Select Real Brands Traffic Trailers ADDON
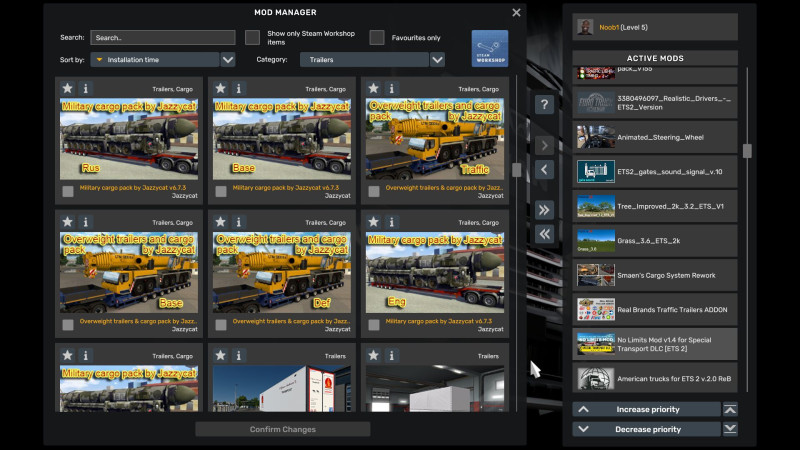 click(x=655, y=310)
